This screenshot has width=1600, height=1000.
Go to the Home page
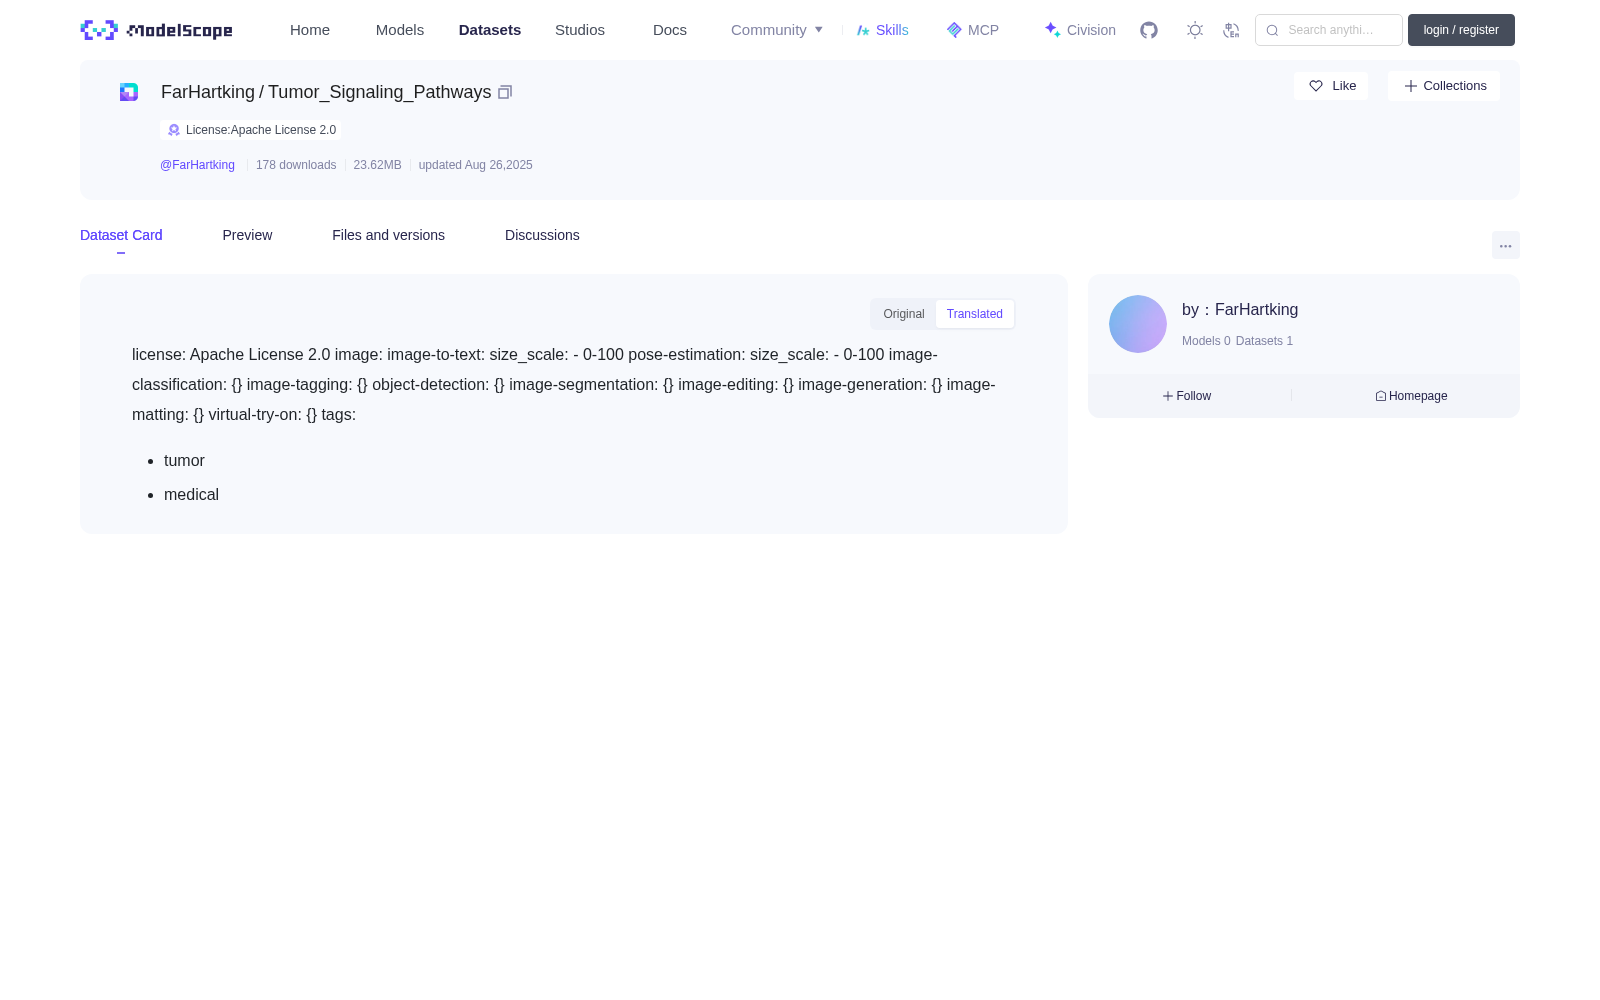click(x=310, y=30)
